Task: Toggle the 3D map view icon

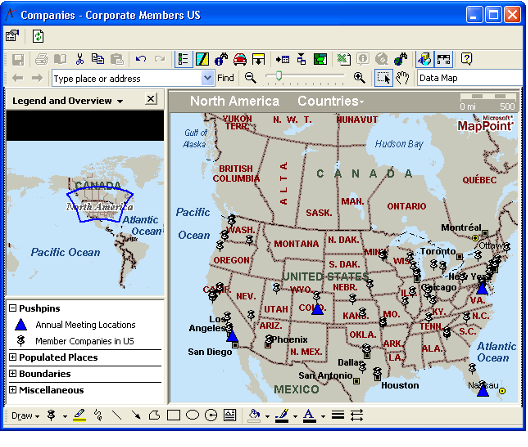Action: 425,59
